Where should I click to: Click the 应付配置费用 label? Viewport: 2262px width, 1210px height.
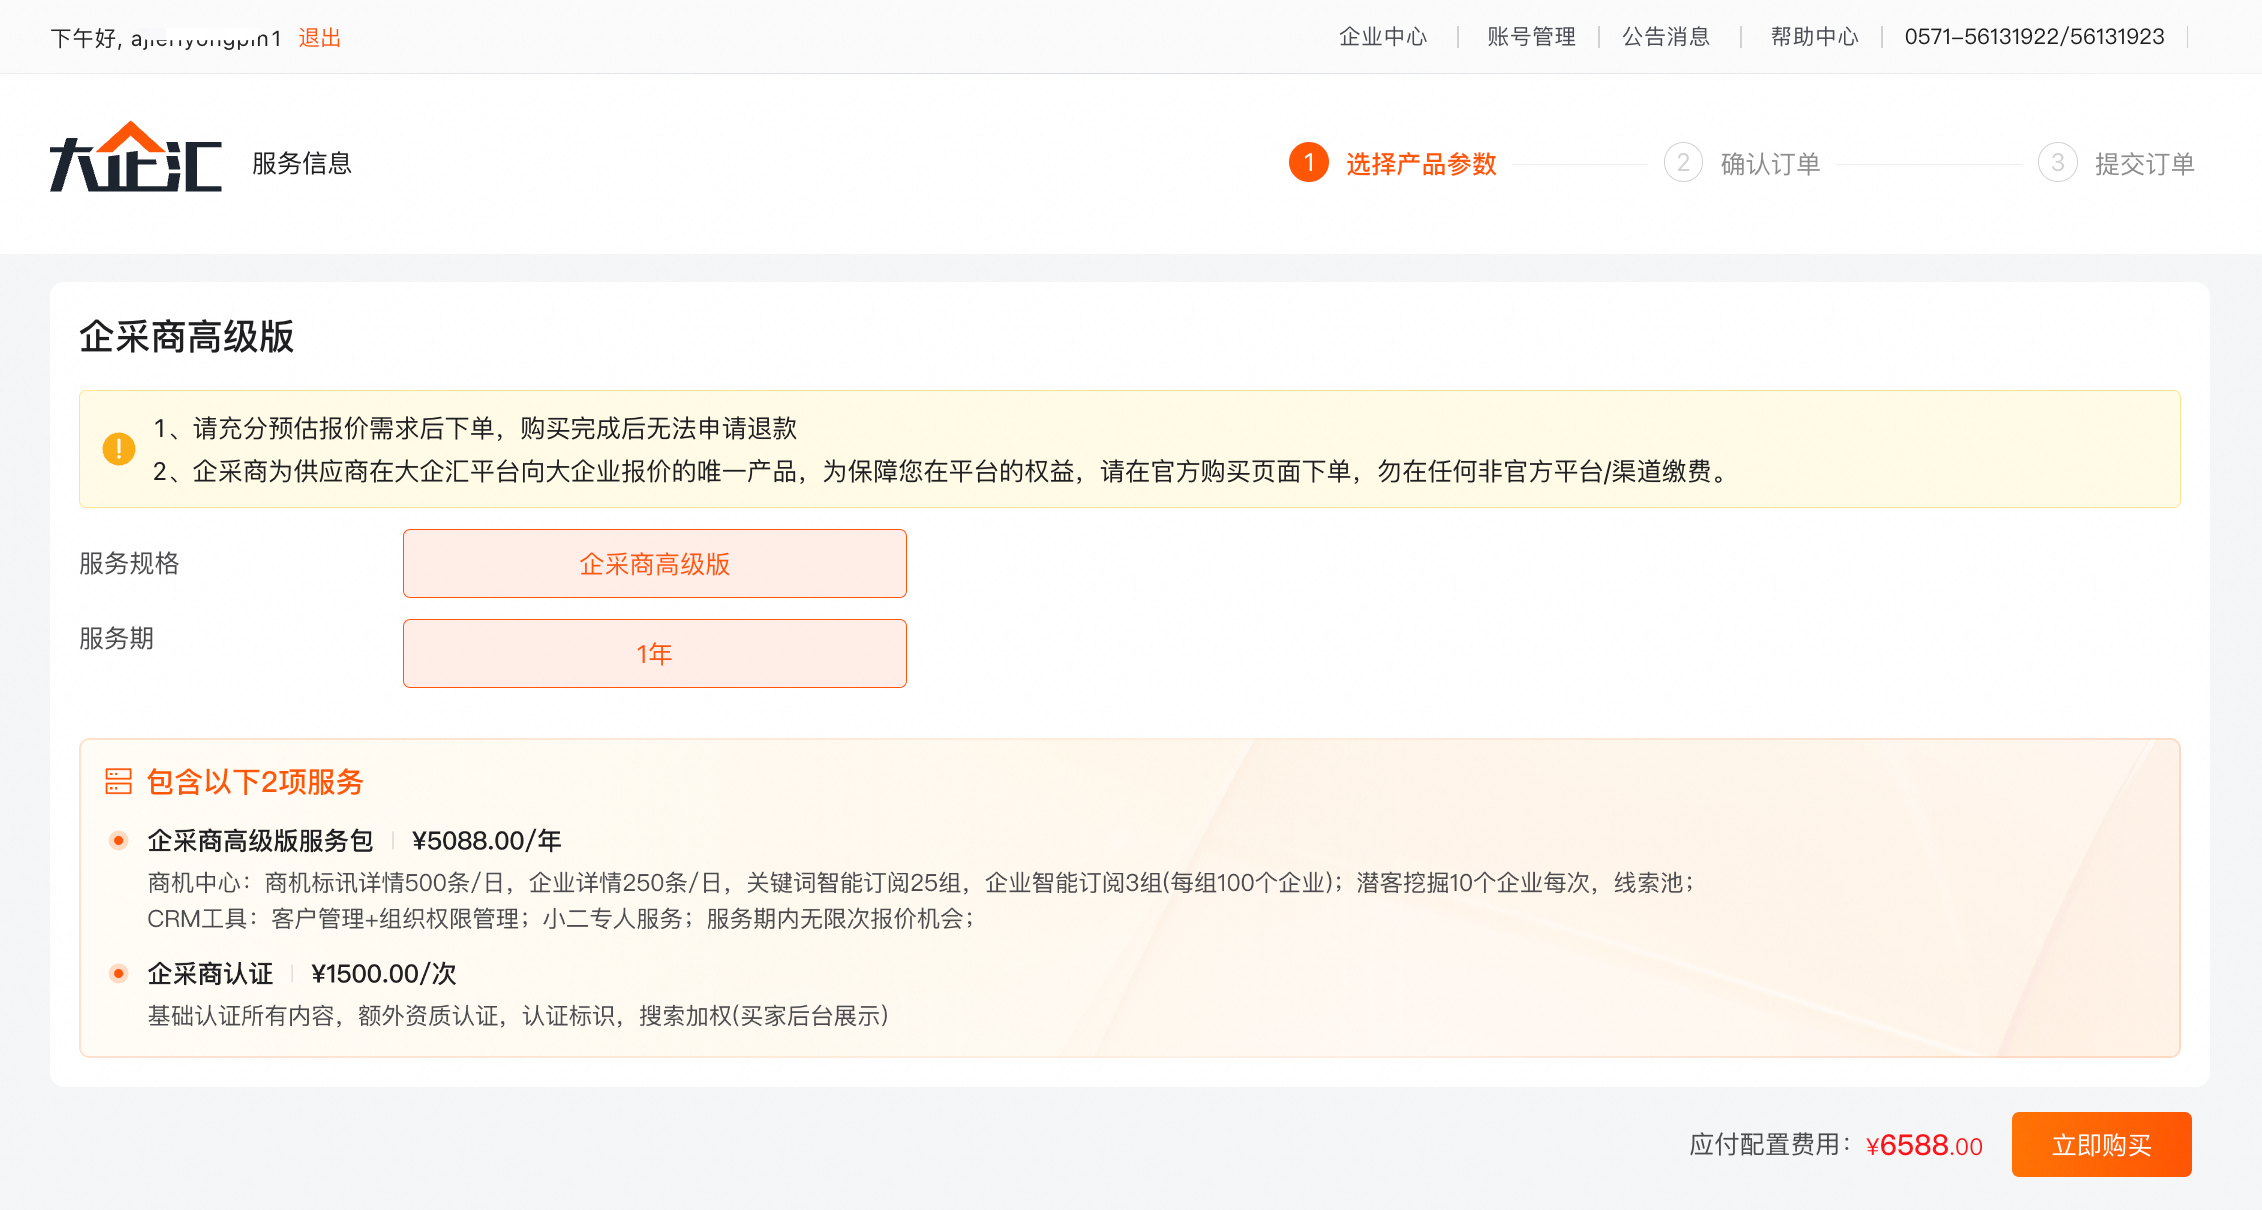(x=1770, y=1145)
